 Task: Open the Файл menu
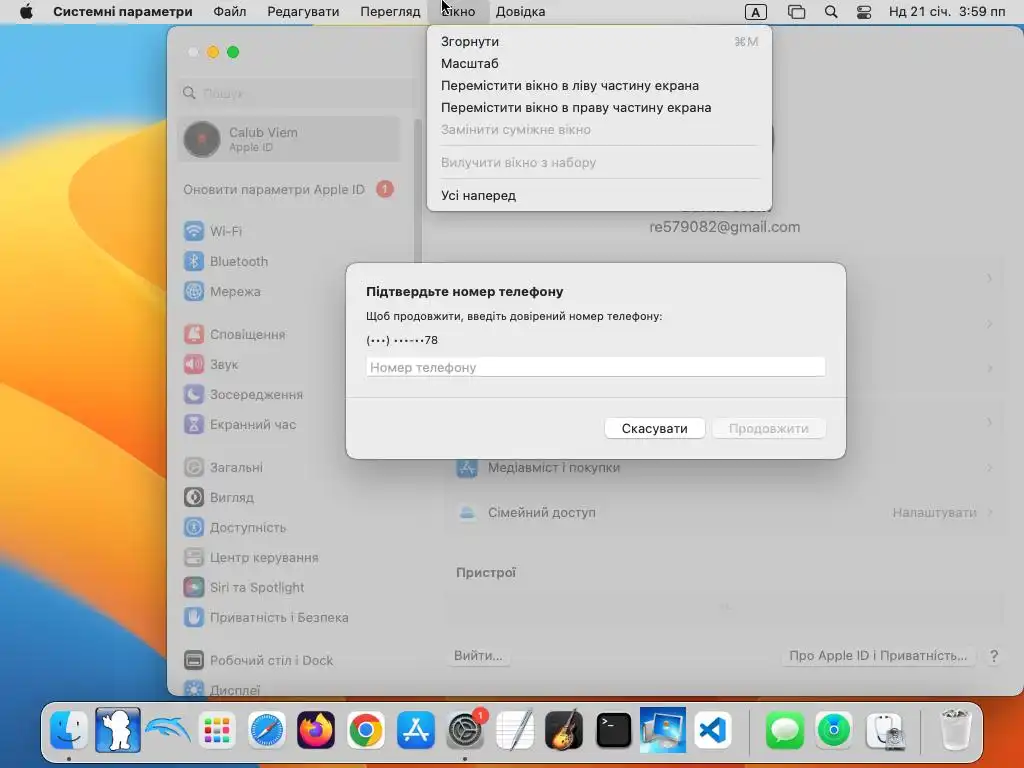coord(230,12)
